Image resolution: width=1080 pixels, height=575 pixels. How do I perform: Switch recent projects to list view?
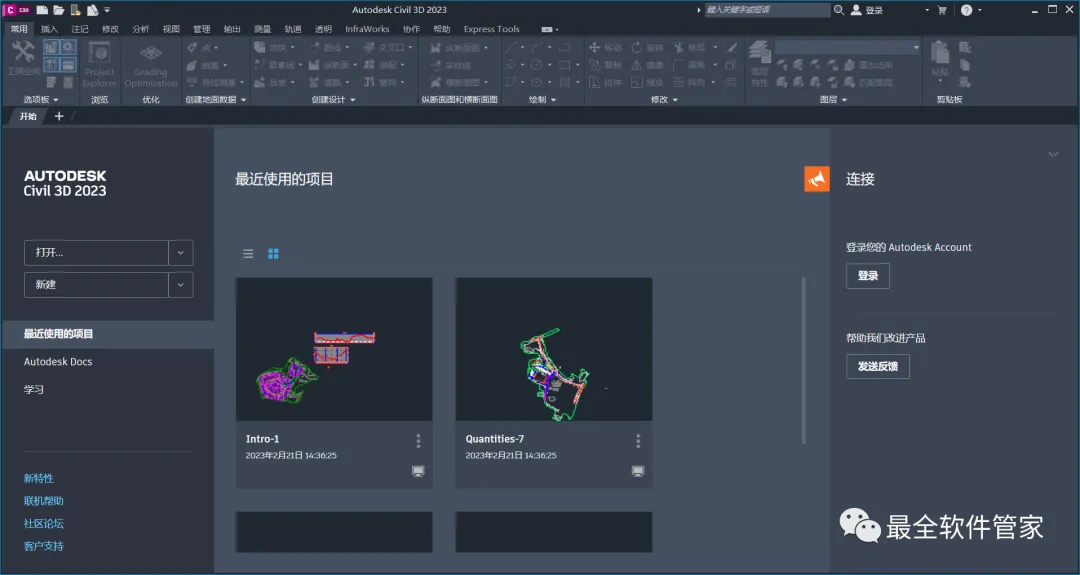click(x=248, y=254)
